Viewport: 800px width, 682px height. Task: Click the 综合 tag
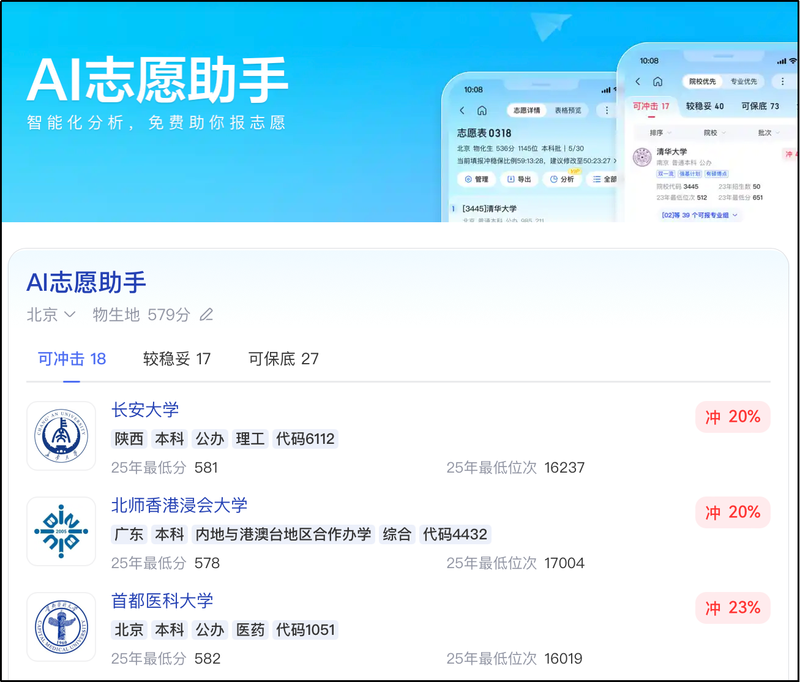click(x=397, y=534)
